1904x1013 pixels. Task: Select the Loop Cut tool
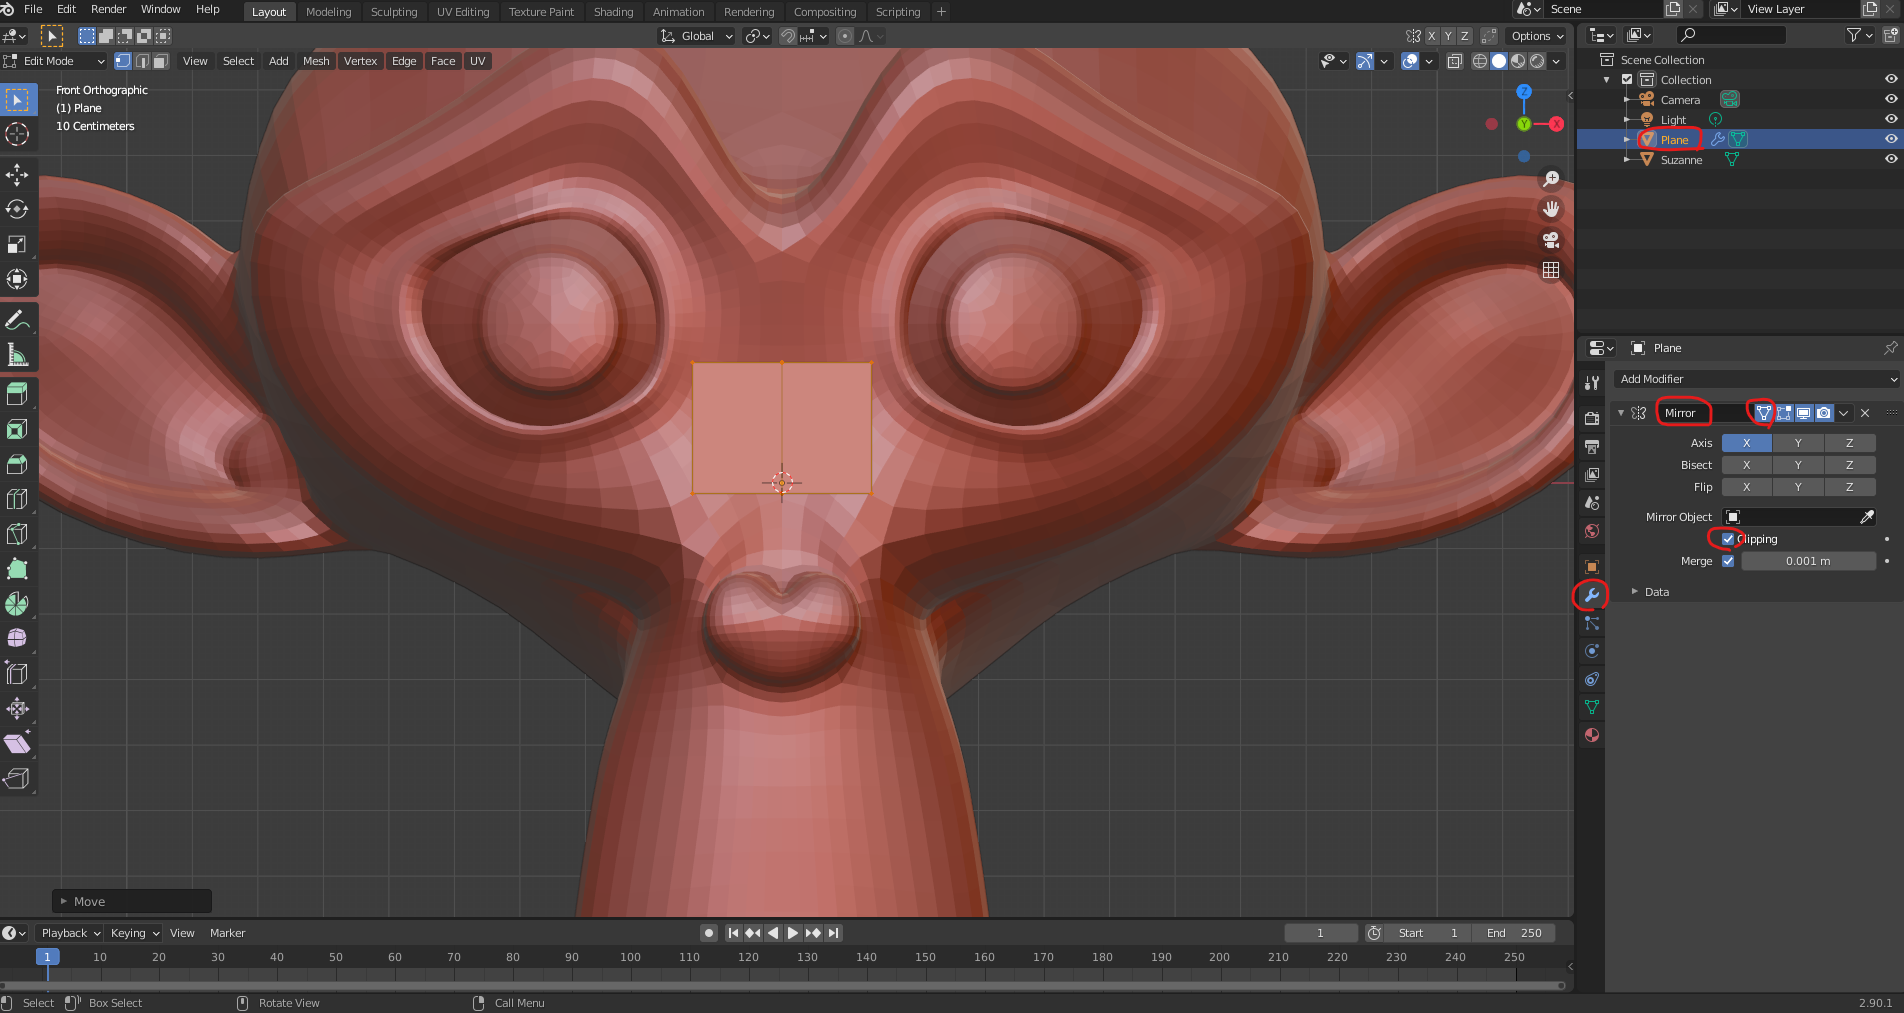(x=17, y=499)
